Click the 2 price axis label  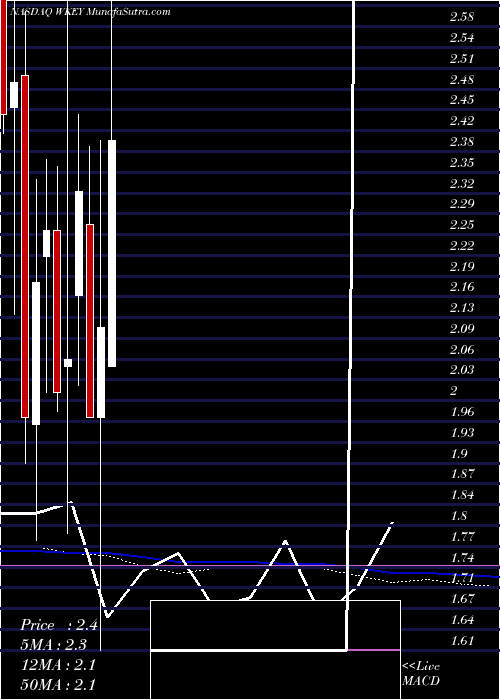pos(454,391)
